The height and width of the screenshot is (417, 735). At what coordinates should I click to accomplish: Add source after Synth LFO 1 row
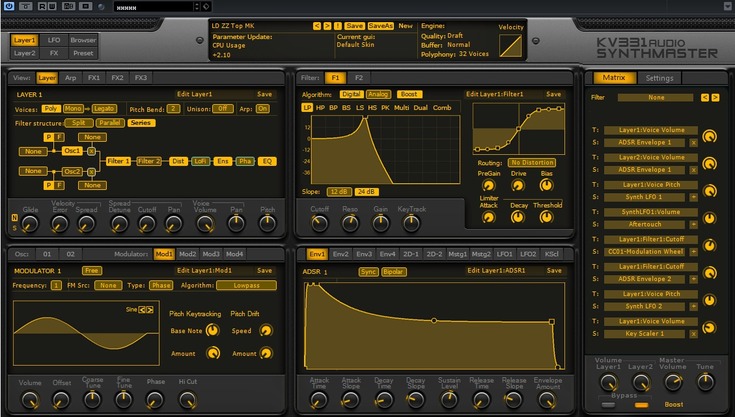point(694,197)
